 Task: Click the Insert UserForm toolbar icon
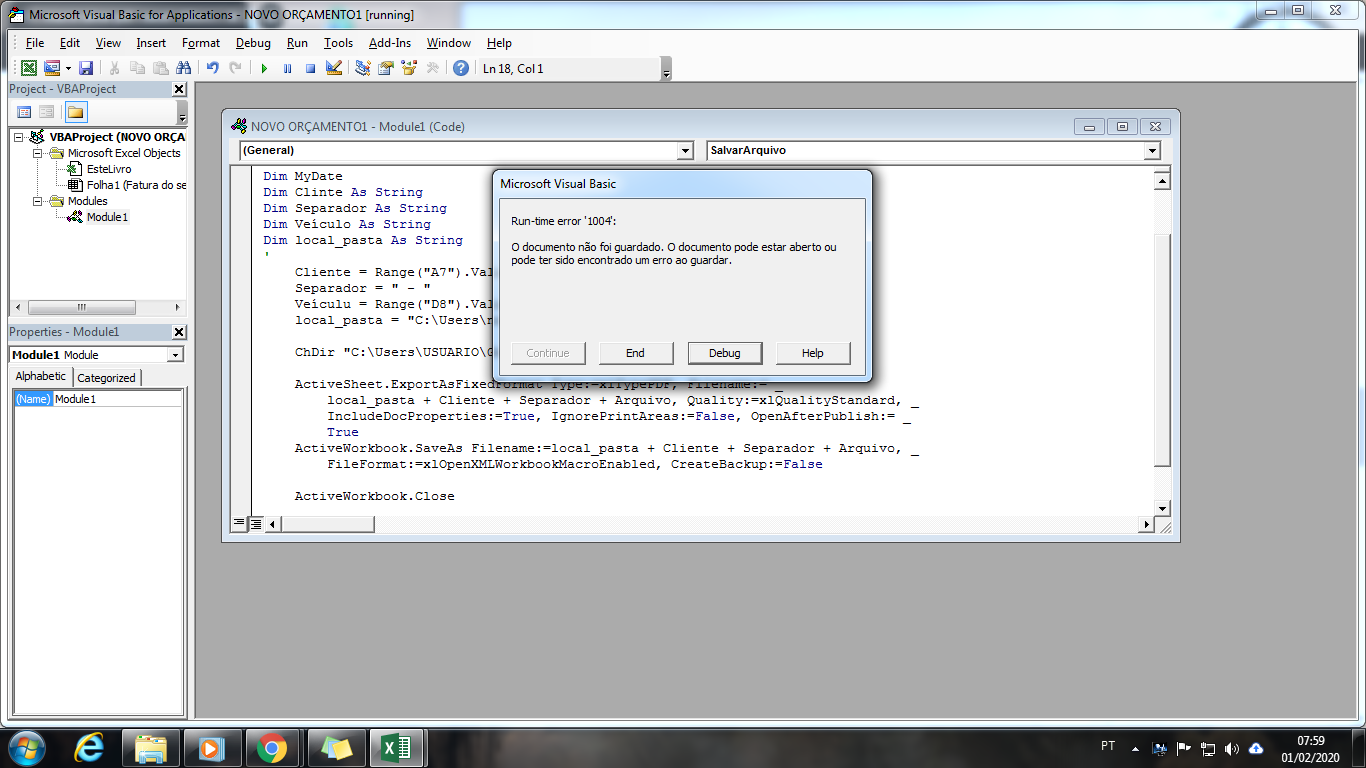51,68
